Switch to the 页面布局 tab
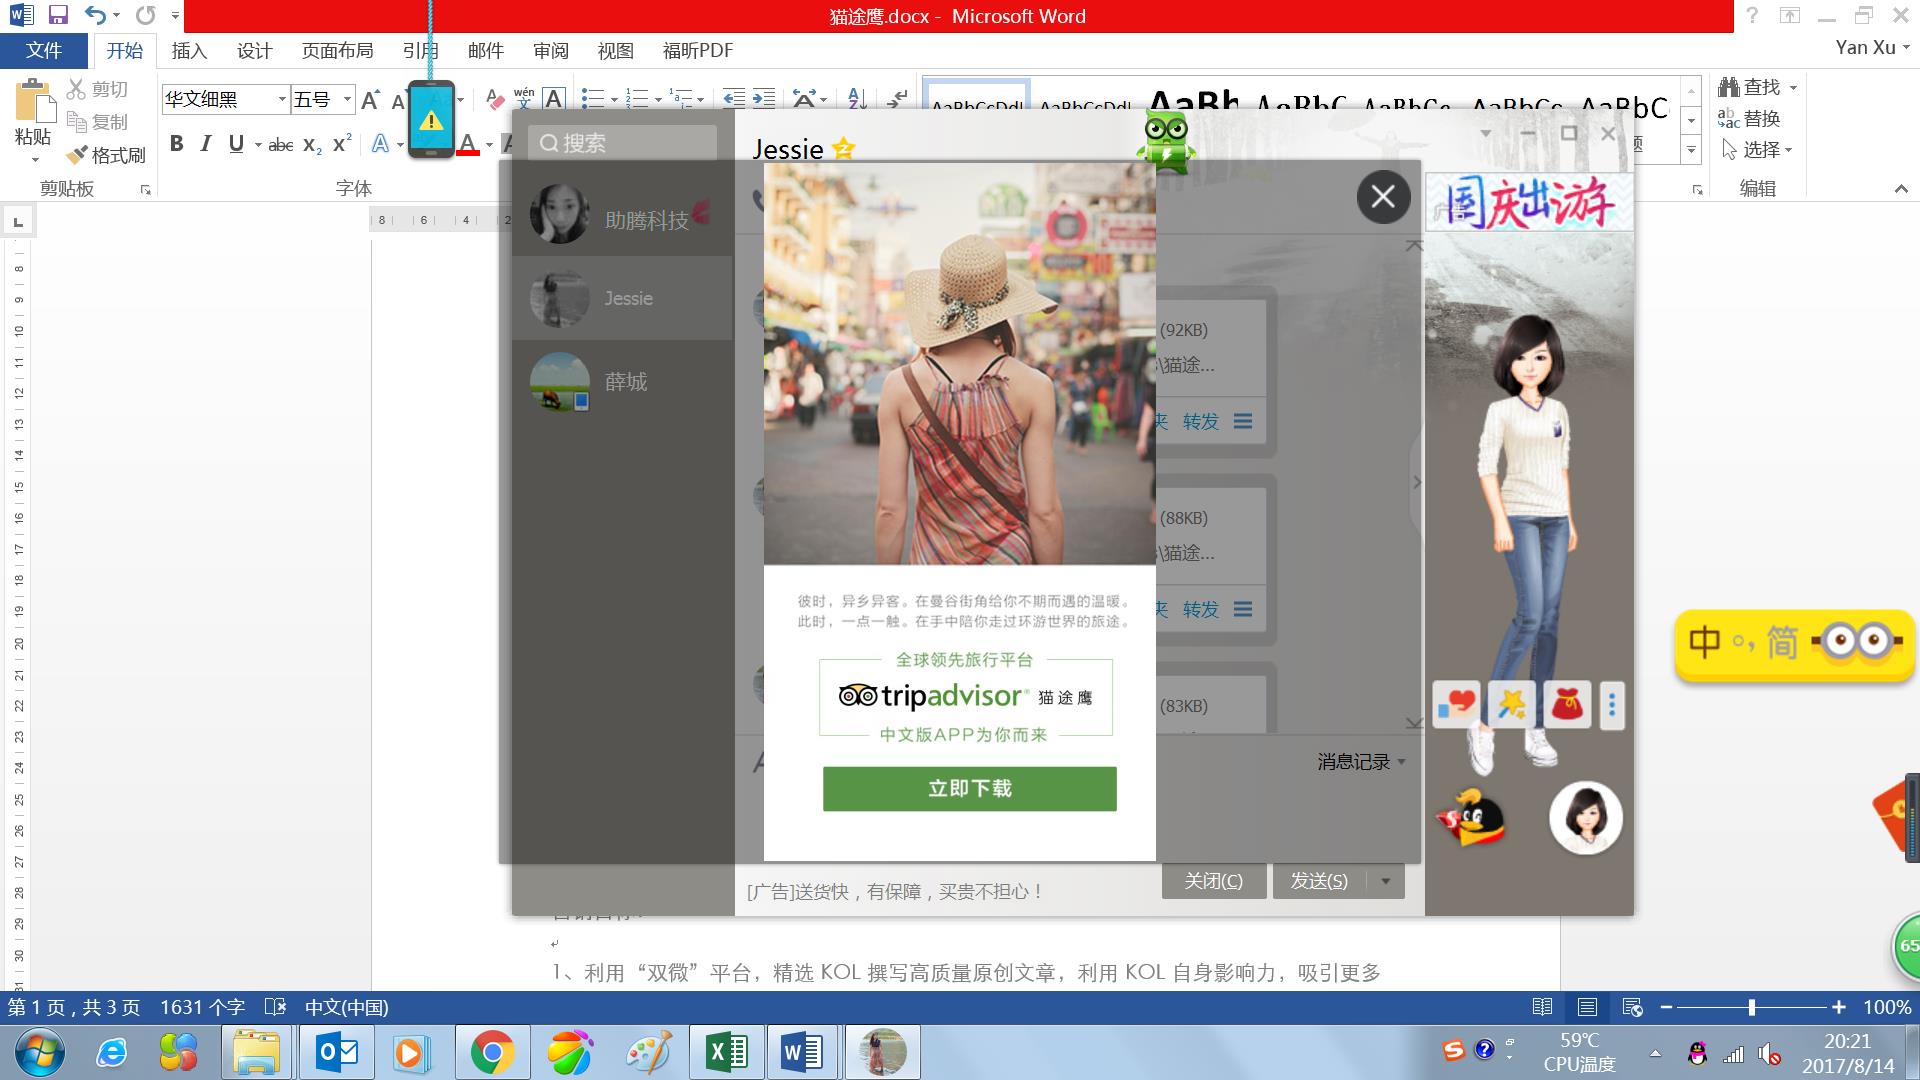 (338, 50)
